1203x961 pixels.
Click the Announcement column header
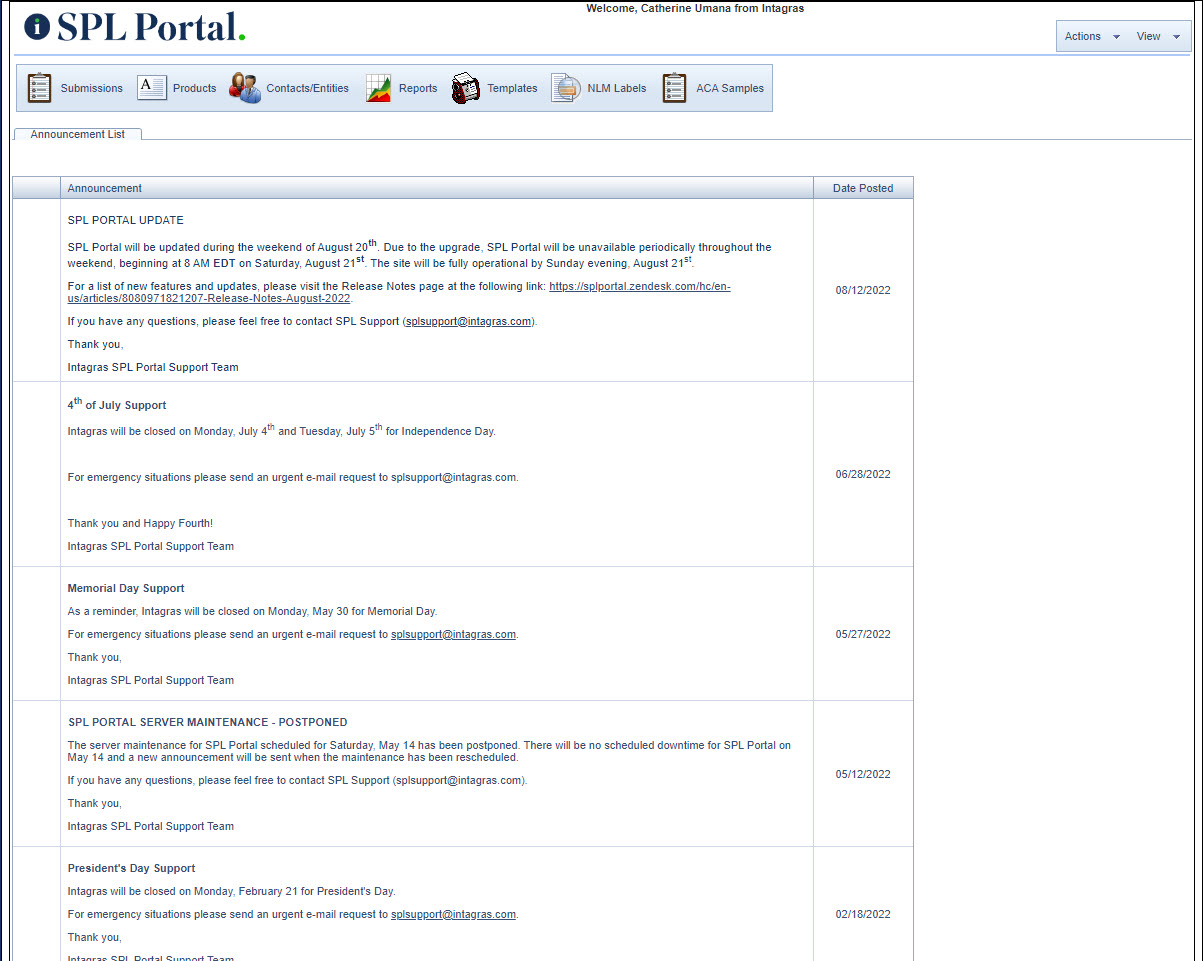coord(437,188)
